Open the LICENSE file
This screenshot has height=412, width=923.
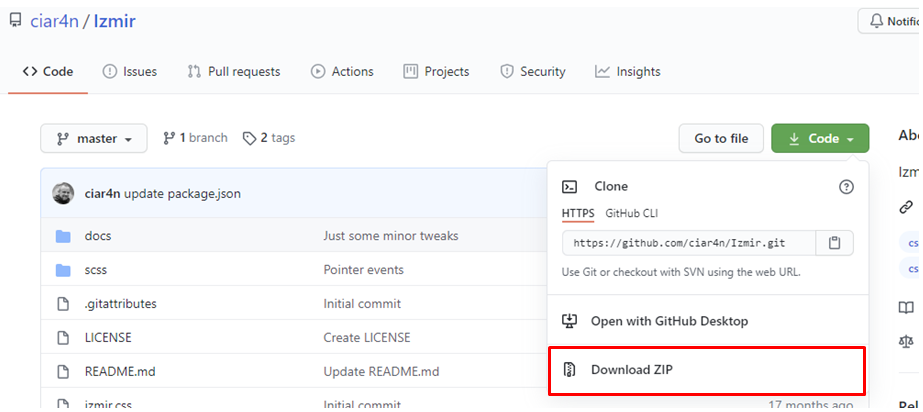coord(108,338)
